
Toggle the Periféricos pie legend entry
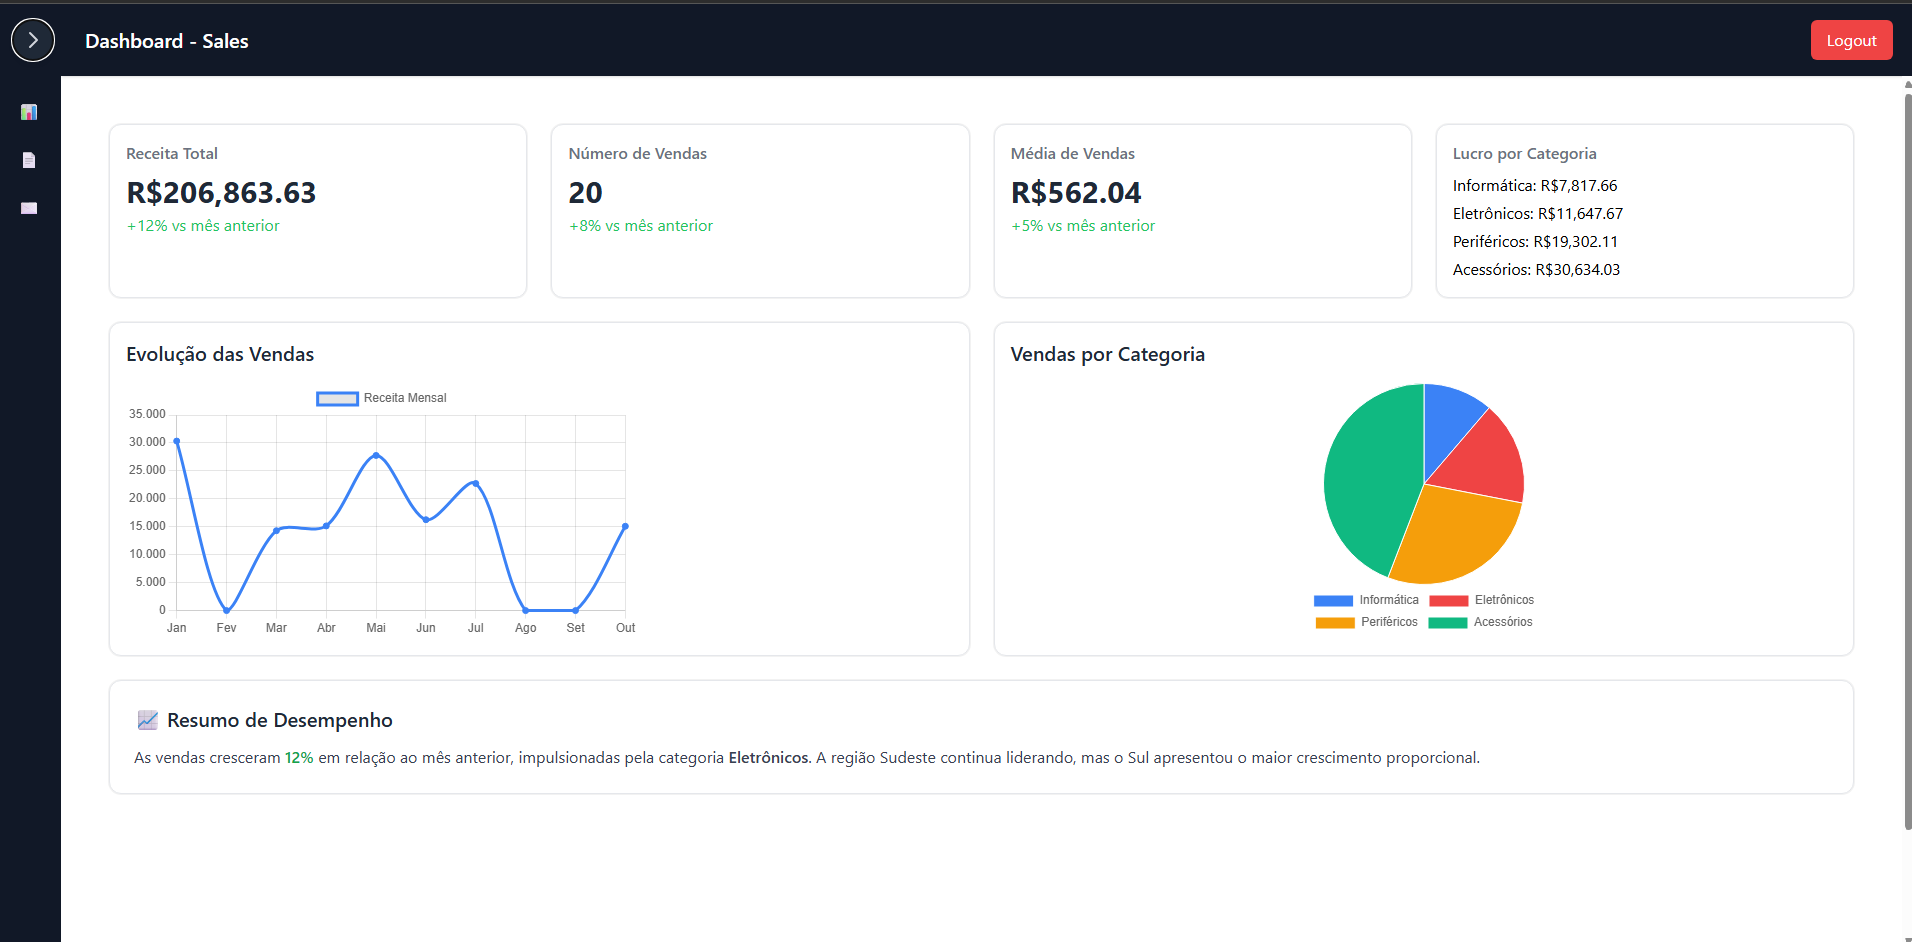point(1366,622)
